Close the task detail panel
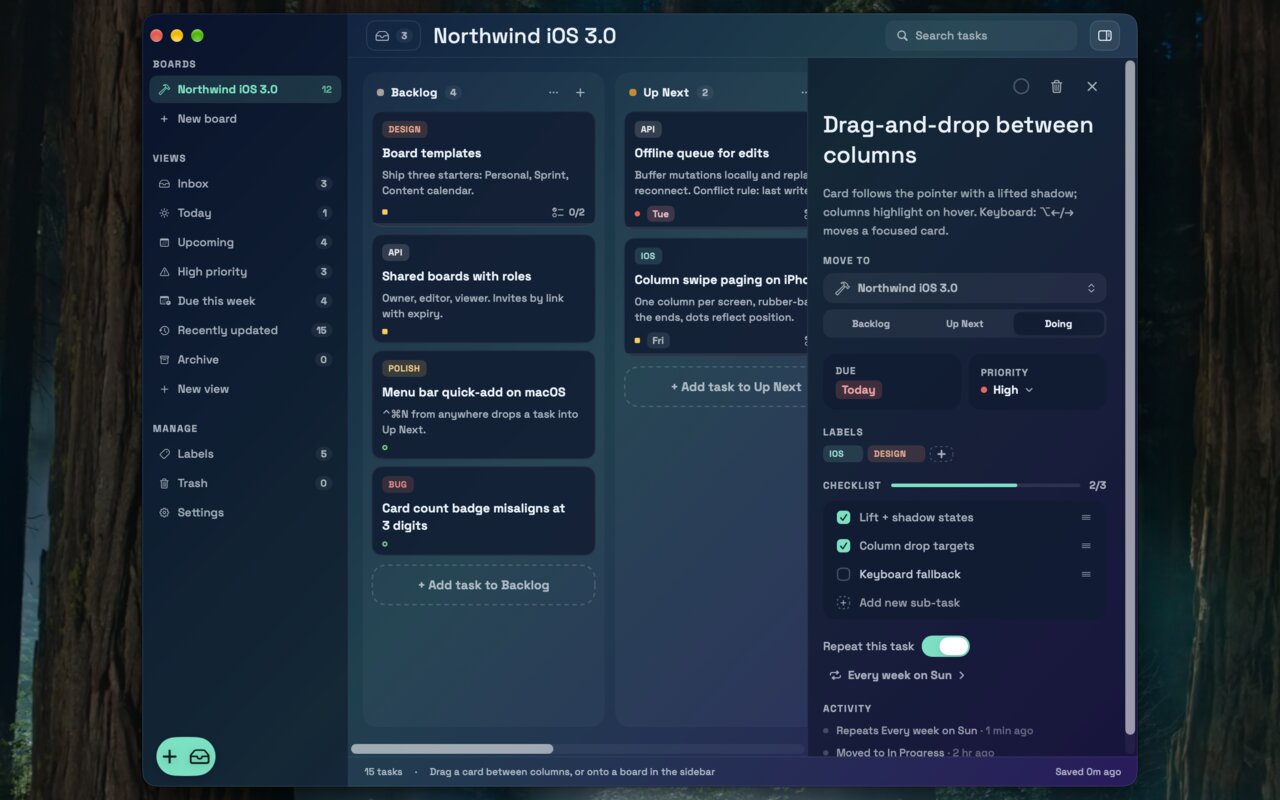The height and width of the screenshot is (800, 1280). pyautogui.click(x=1092, y=87)
